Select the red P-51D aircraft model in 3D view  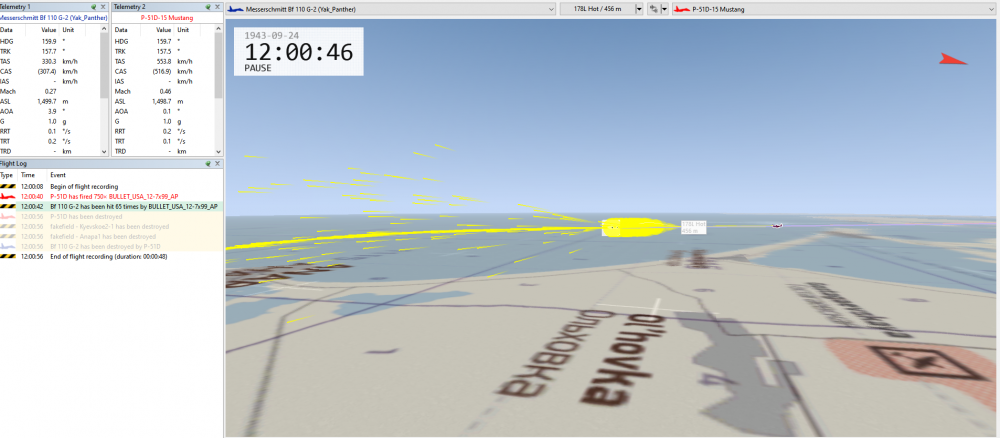point(777,225)
